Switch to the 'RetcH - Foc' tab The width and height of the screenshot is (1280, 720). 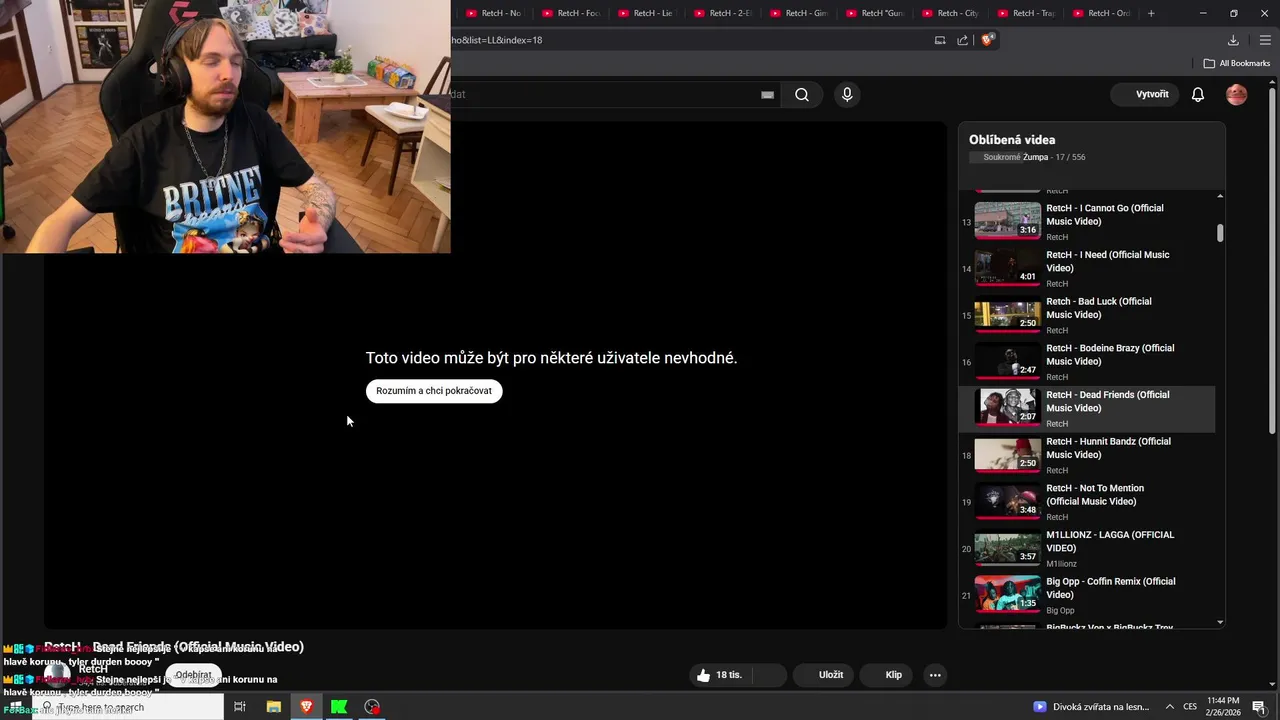(x=571, y=13)
